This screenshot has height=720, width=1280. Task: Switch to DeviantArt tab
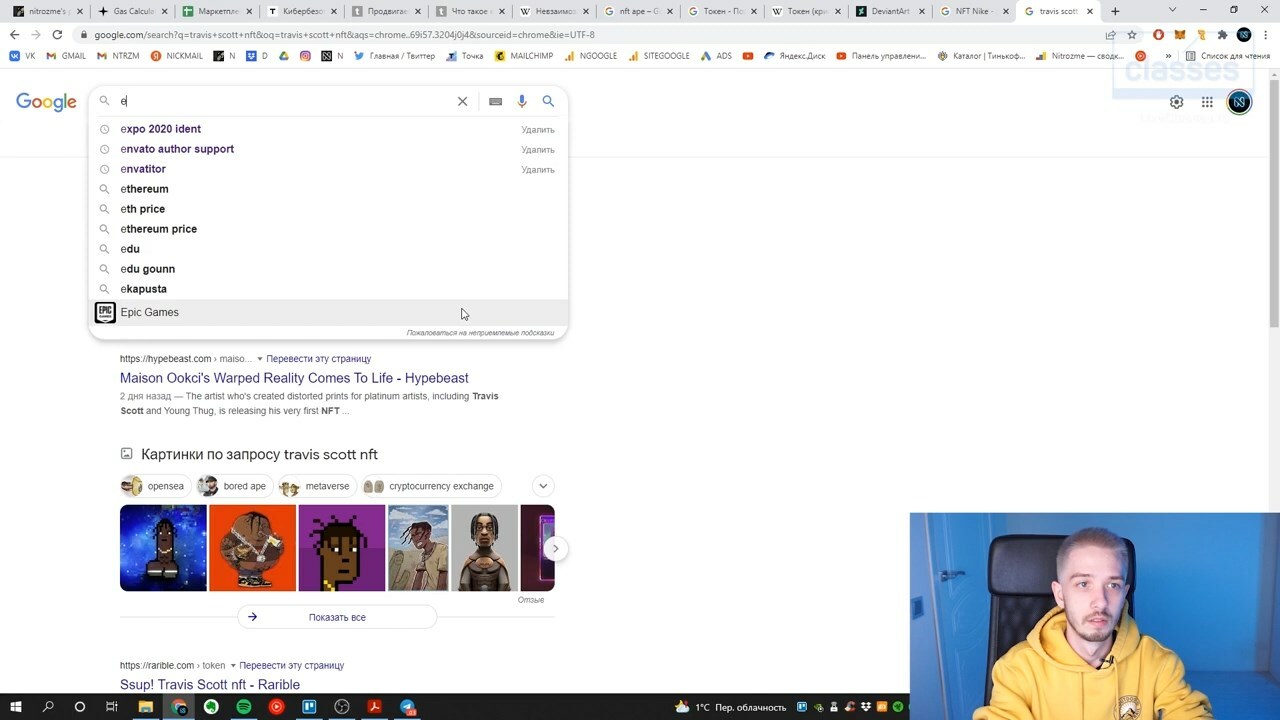click(889, 11)
